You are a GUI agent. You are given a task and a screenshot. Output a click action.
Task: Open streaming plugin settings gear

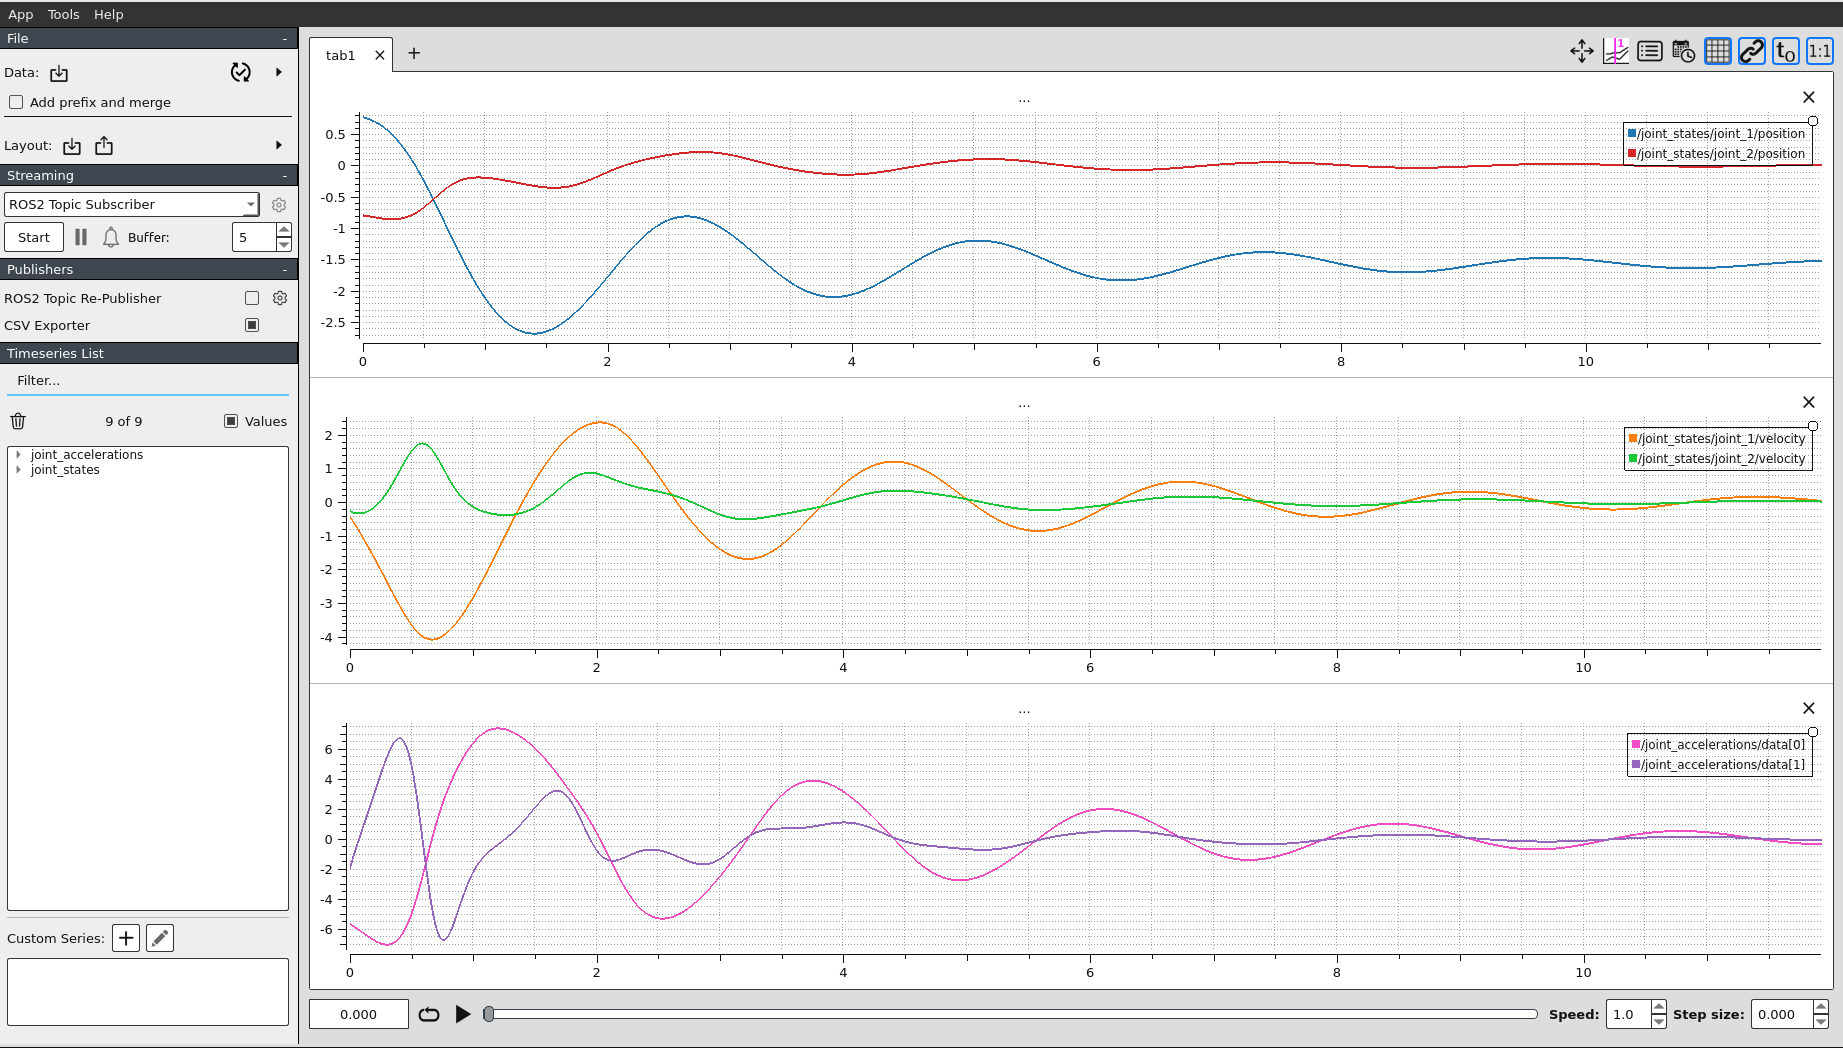tap(279, 204)
